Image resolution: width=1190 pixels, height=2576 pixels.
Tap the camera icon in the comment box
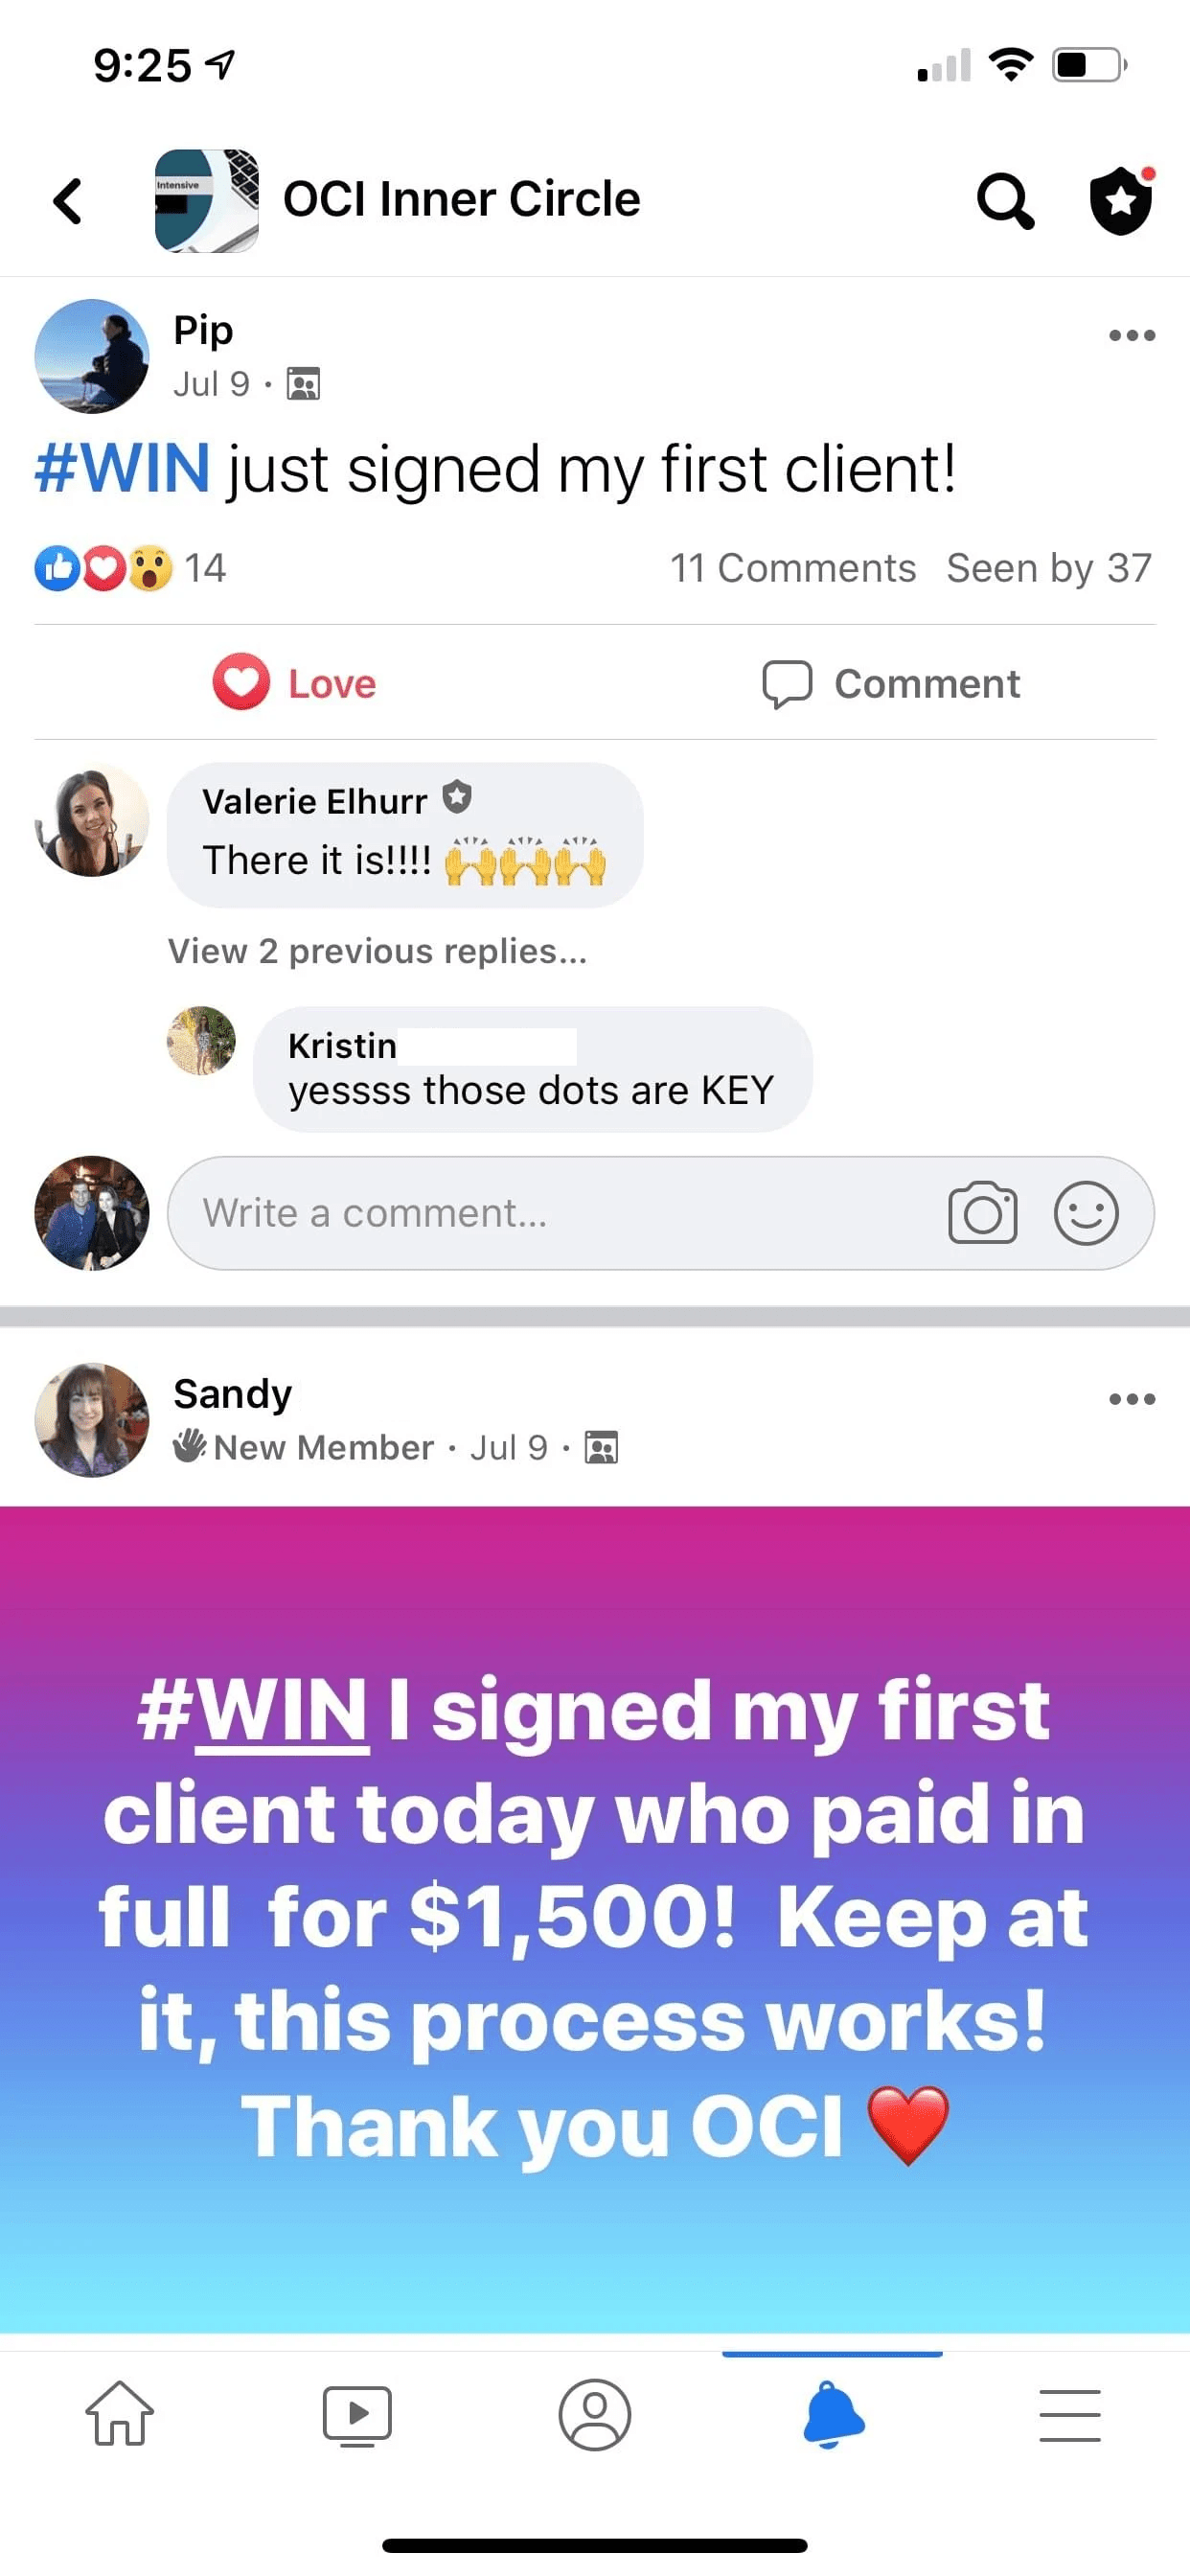[982, 1213]
